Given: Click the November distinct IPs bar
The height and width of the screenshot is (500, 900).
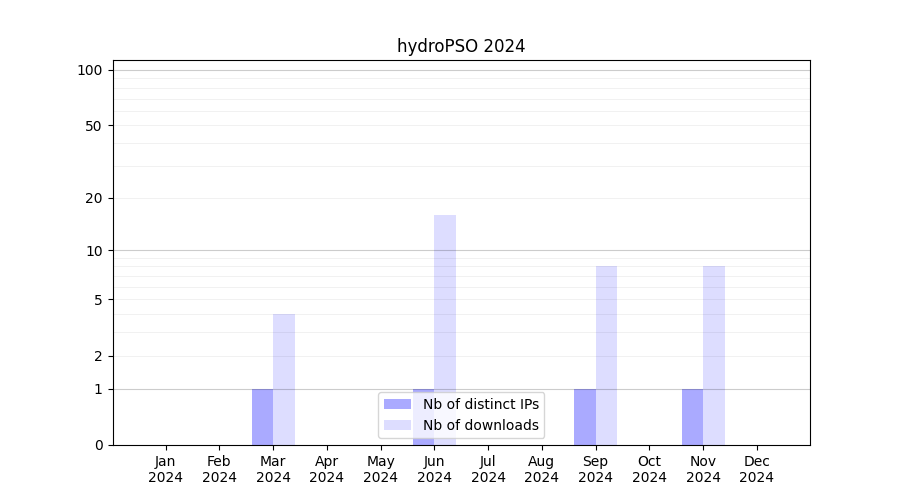Looking at the screenshot, I should pyautogui.click(x=692, y=417).
